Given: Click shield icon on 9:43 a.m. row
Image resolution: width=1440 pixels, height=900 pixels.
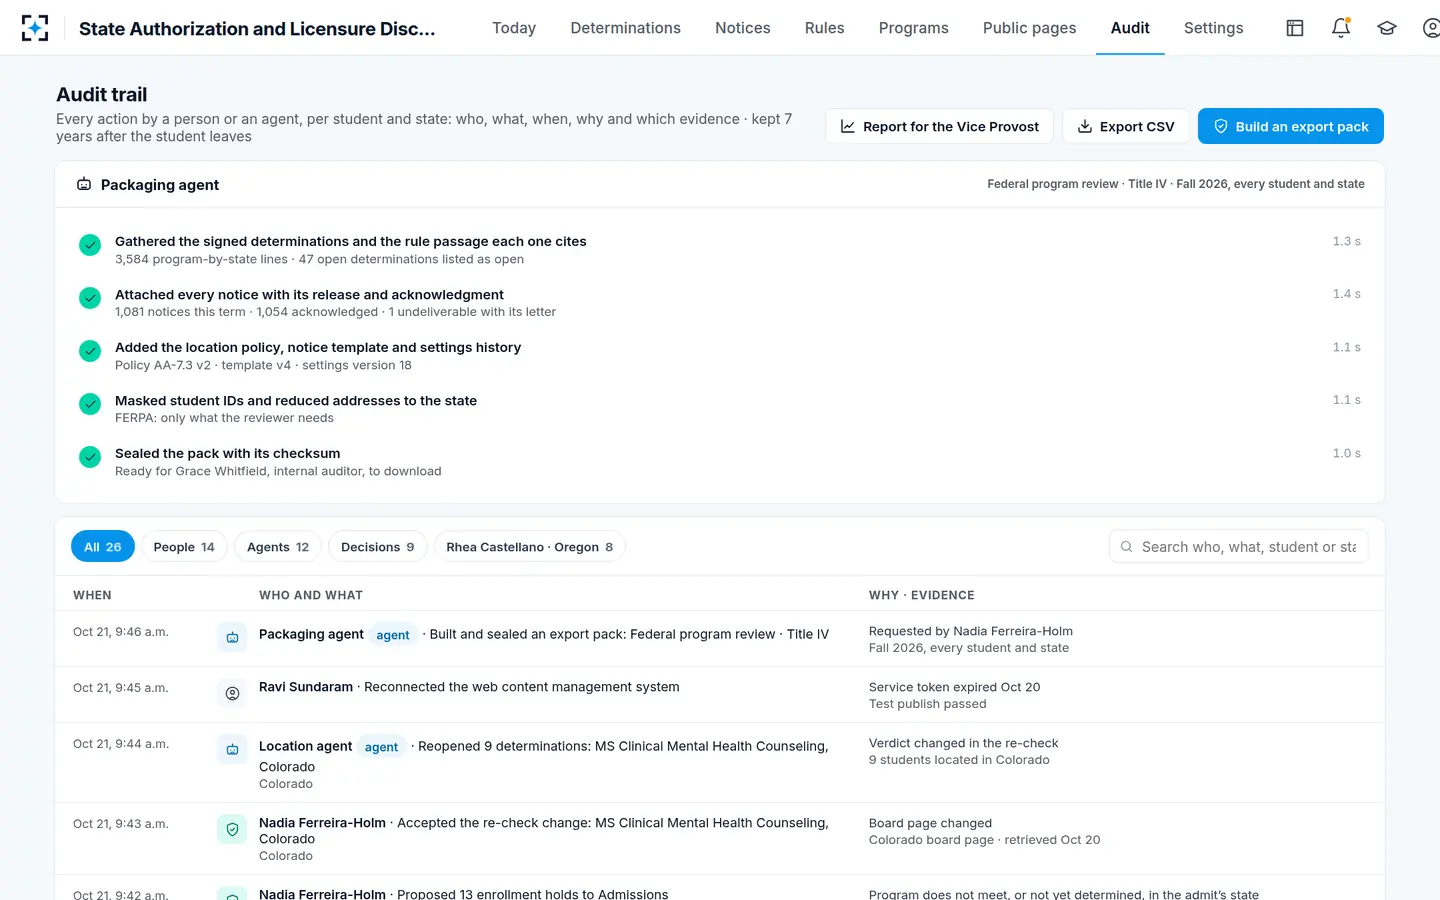Looking at the screenshot, I should (x=232, y=829).
